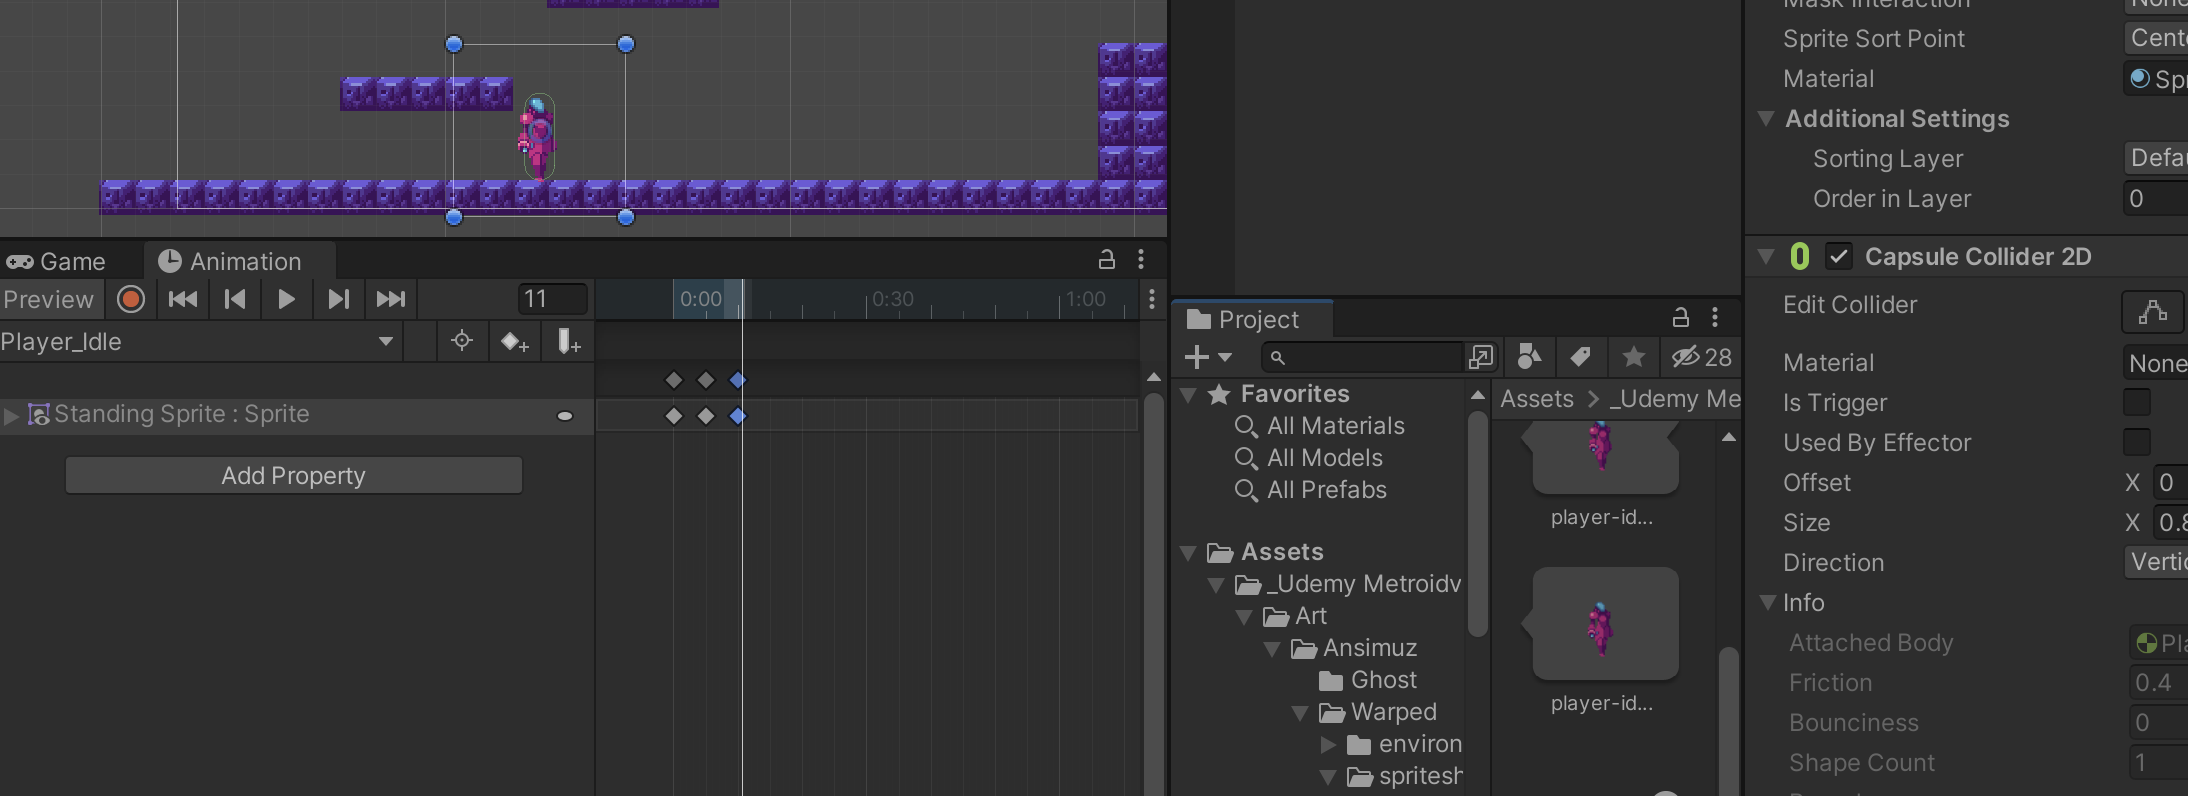
Task: Click the Add Event icon
Action: coord(568,342)
